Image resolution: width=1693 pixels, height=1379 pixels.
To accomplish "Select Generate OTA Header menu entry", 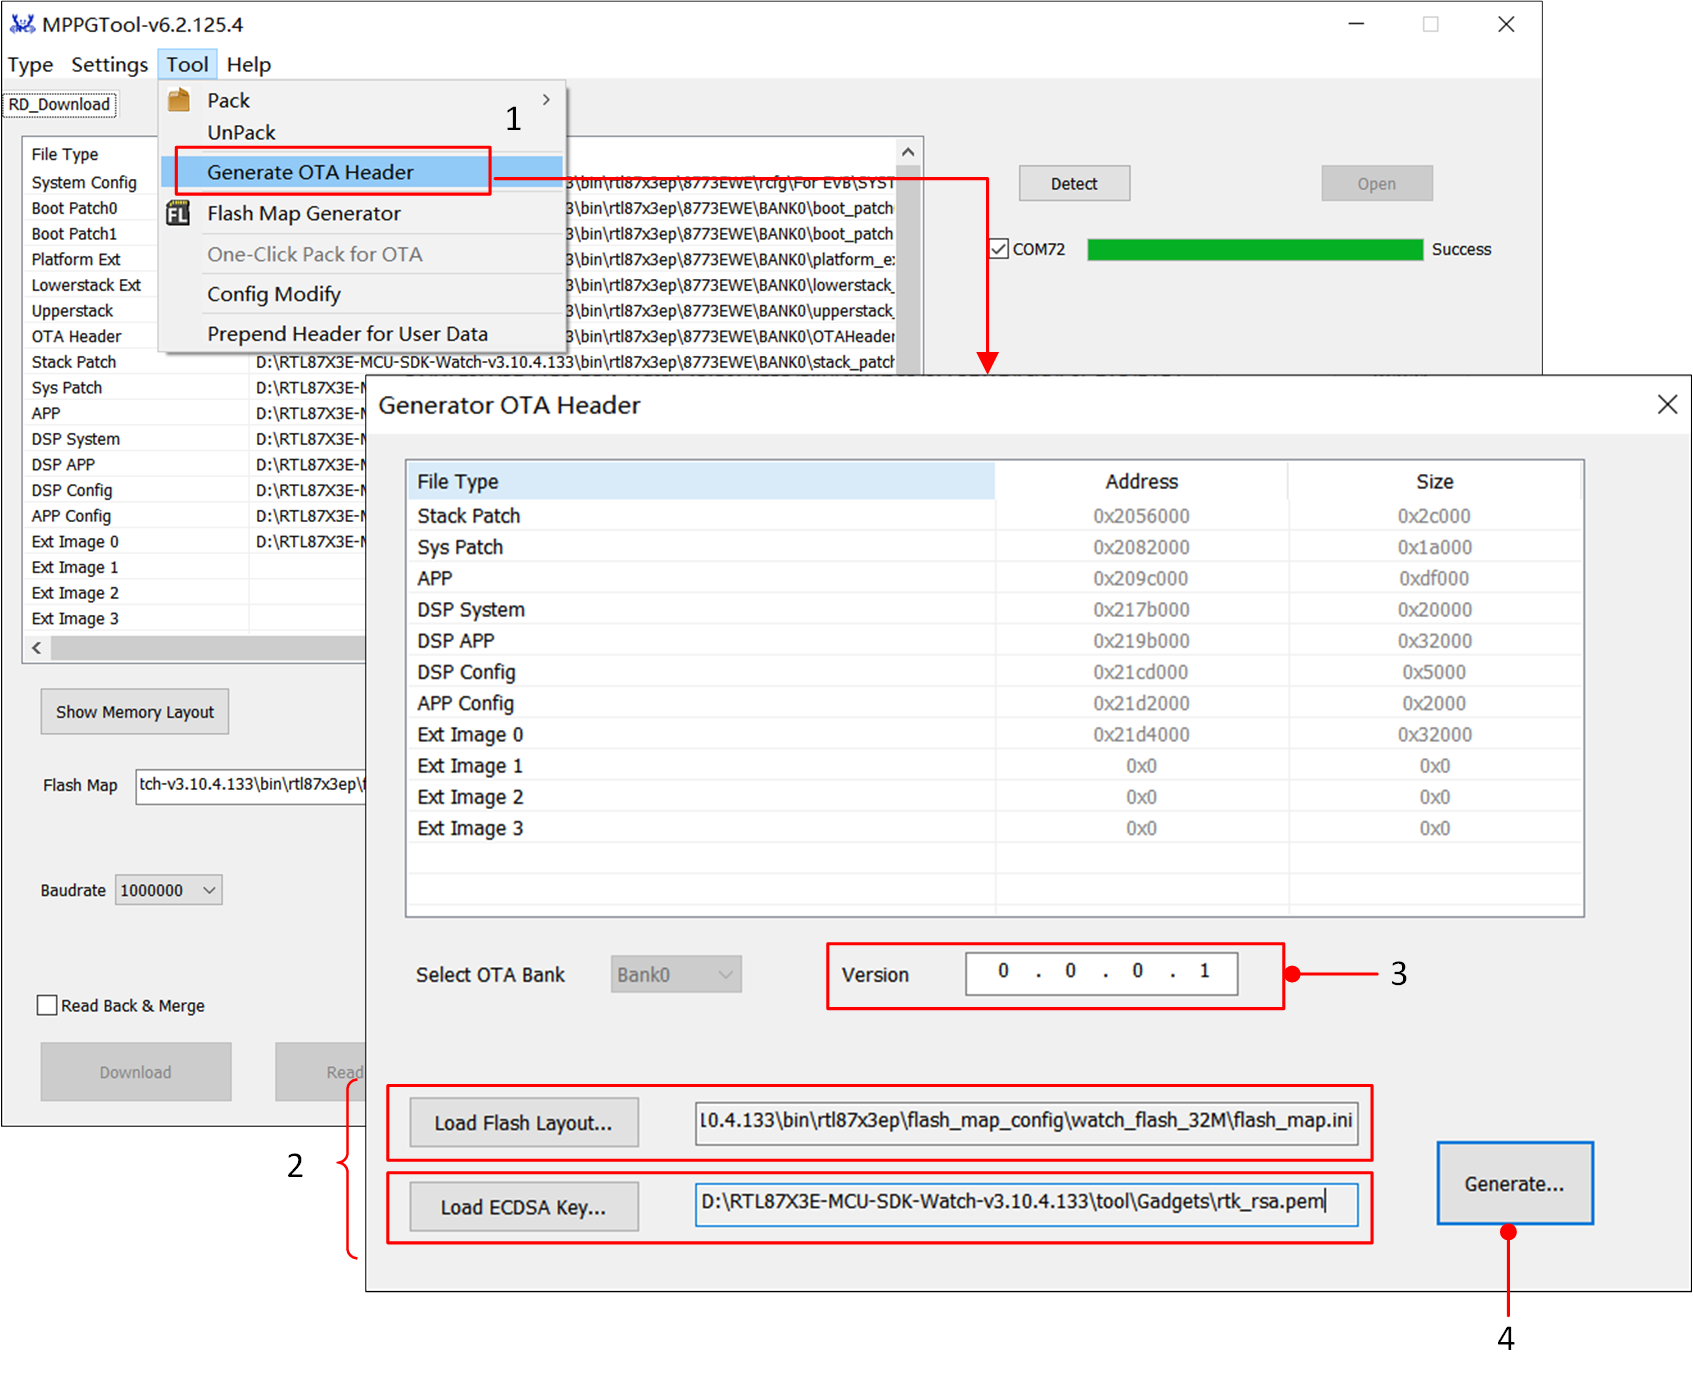I will (x=310, y=172).
